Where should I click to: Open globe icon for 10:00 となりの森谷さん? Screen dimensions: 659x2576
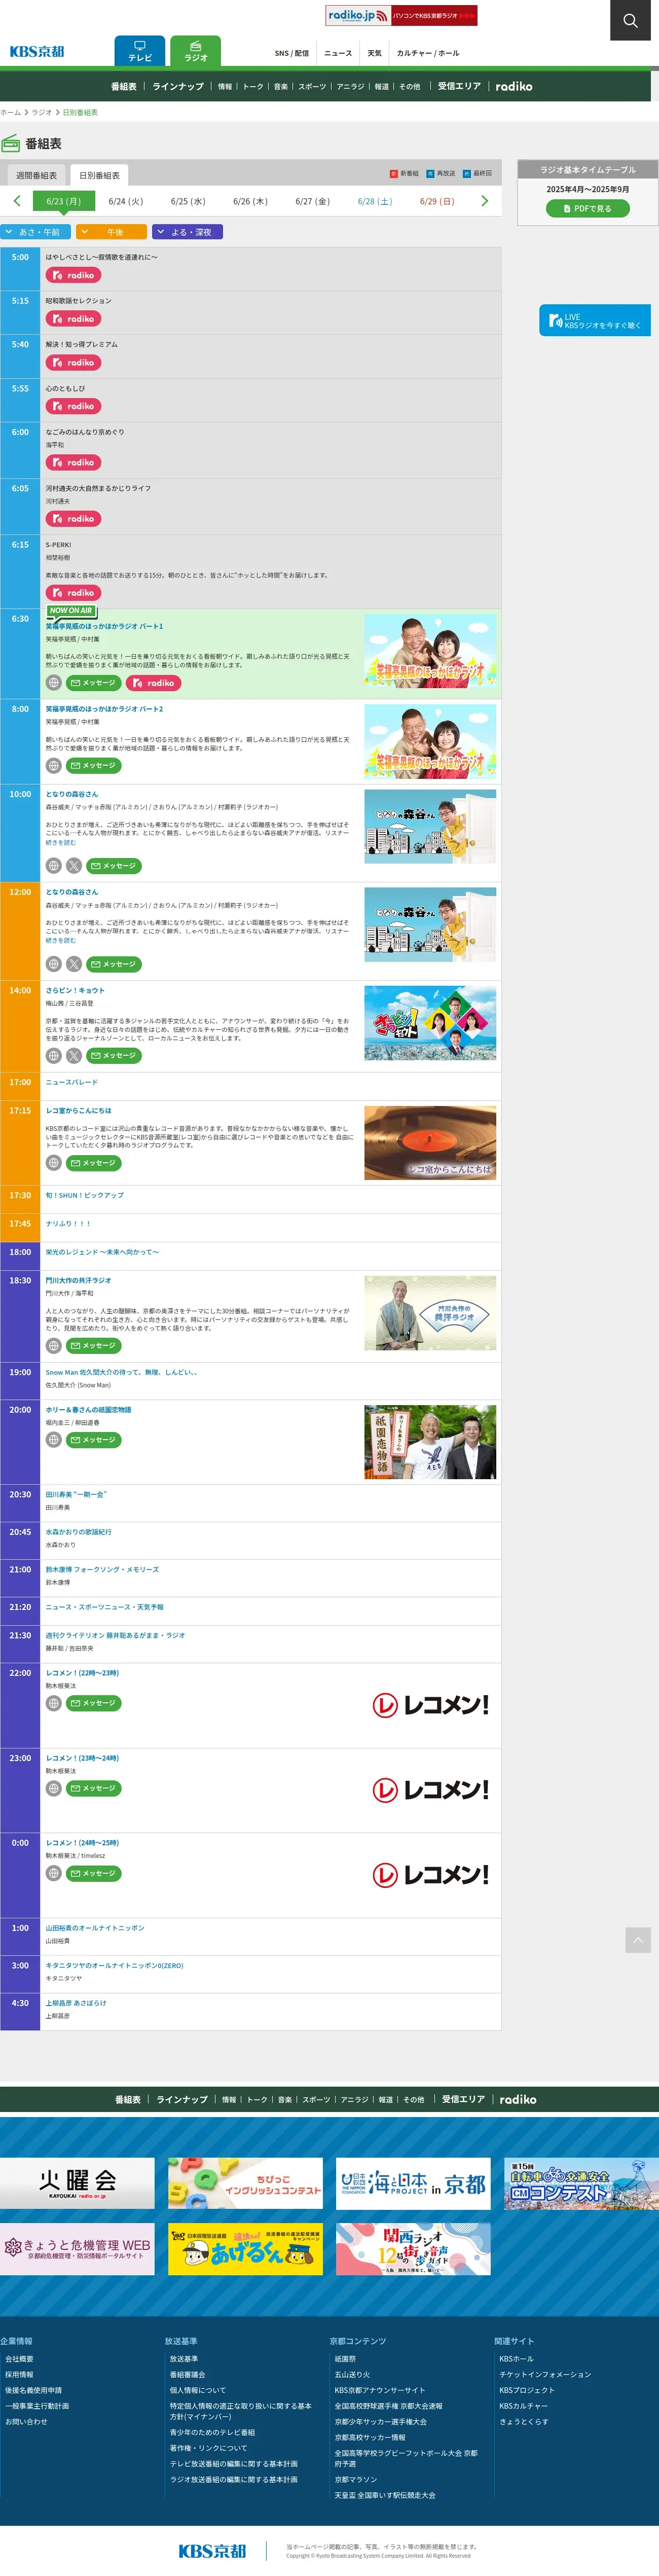point(54,866)
